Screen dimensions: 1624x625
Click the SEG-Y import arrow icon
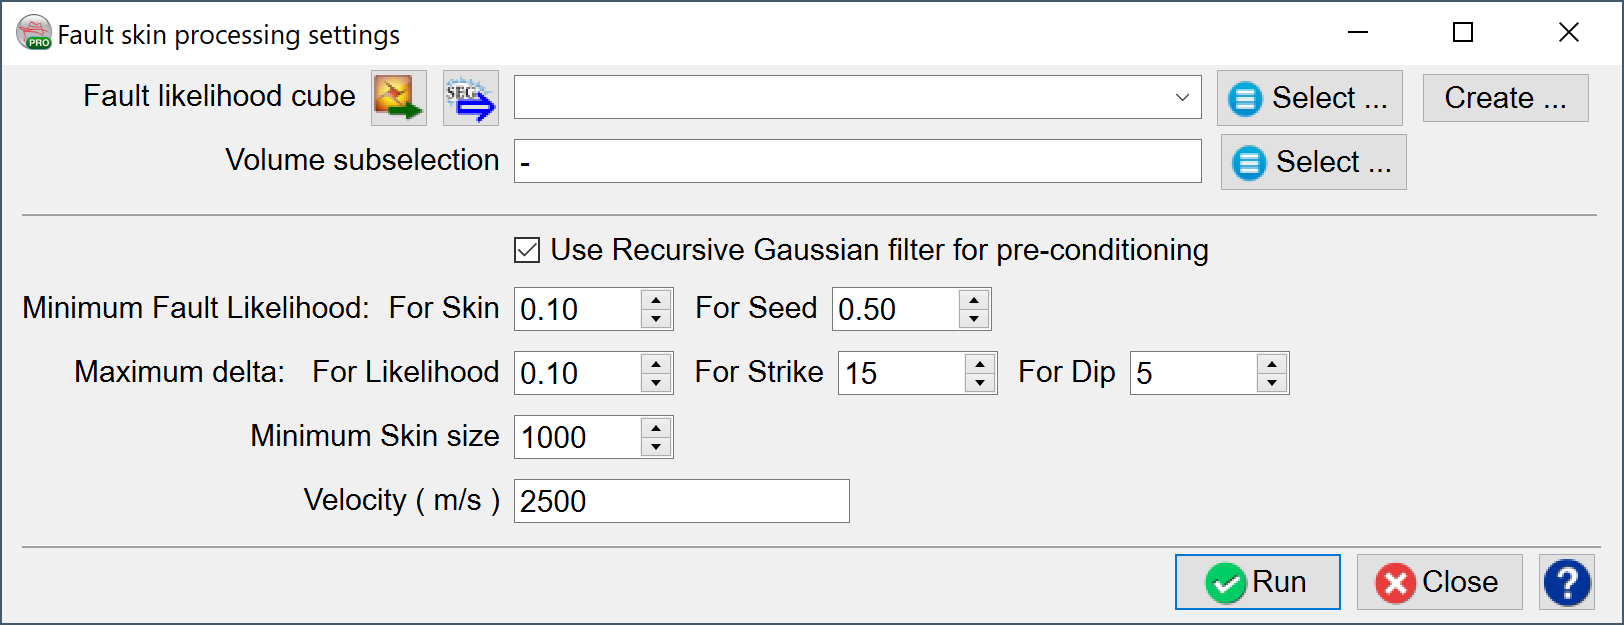tap(470, 98)
